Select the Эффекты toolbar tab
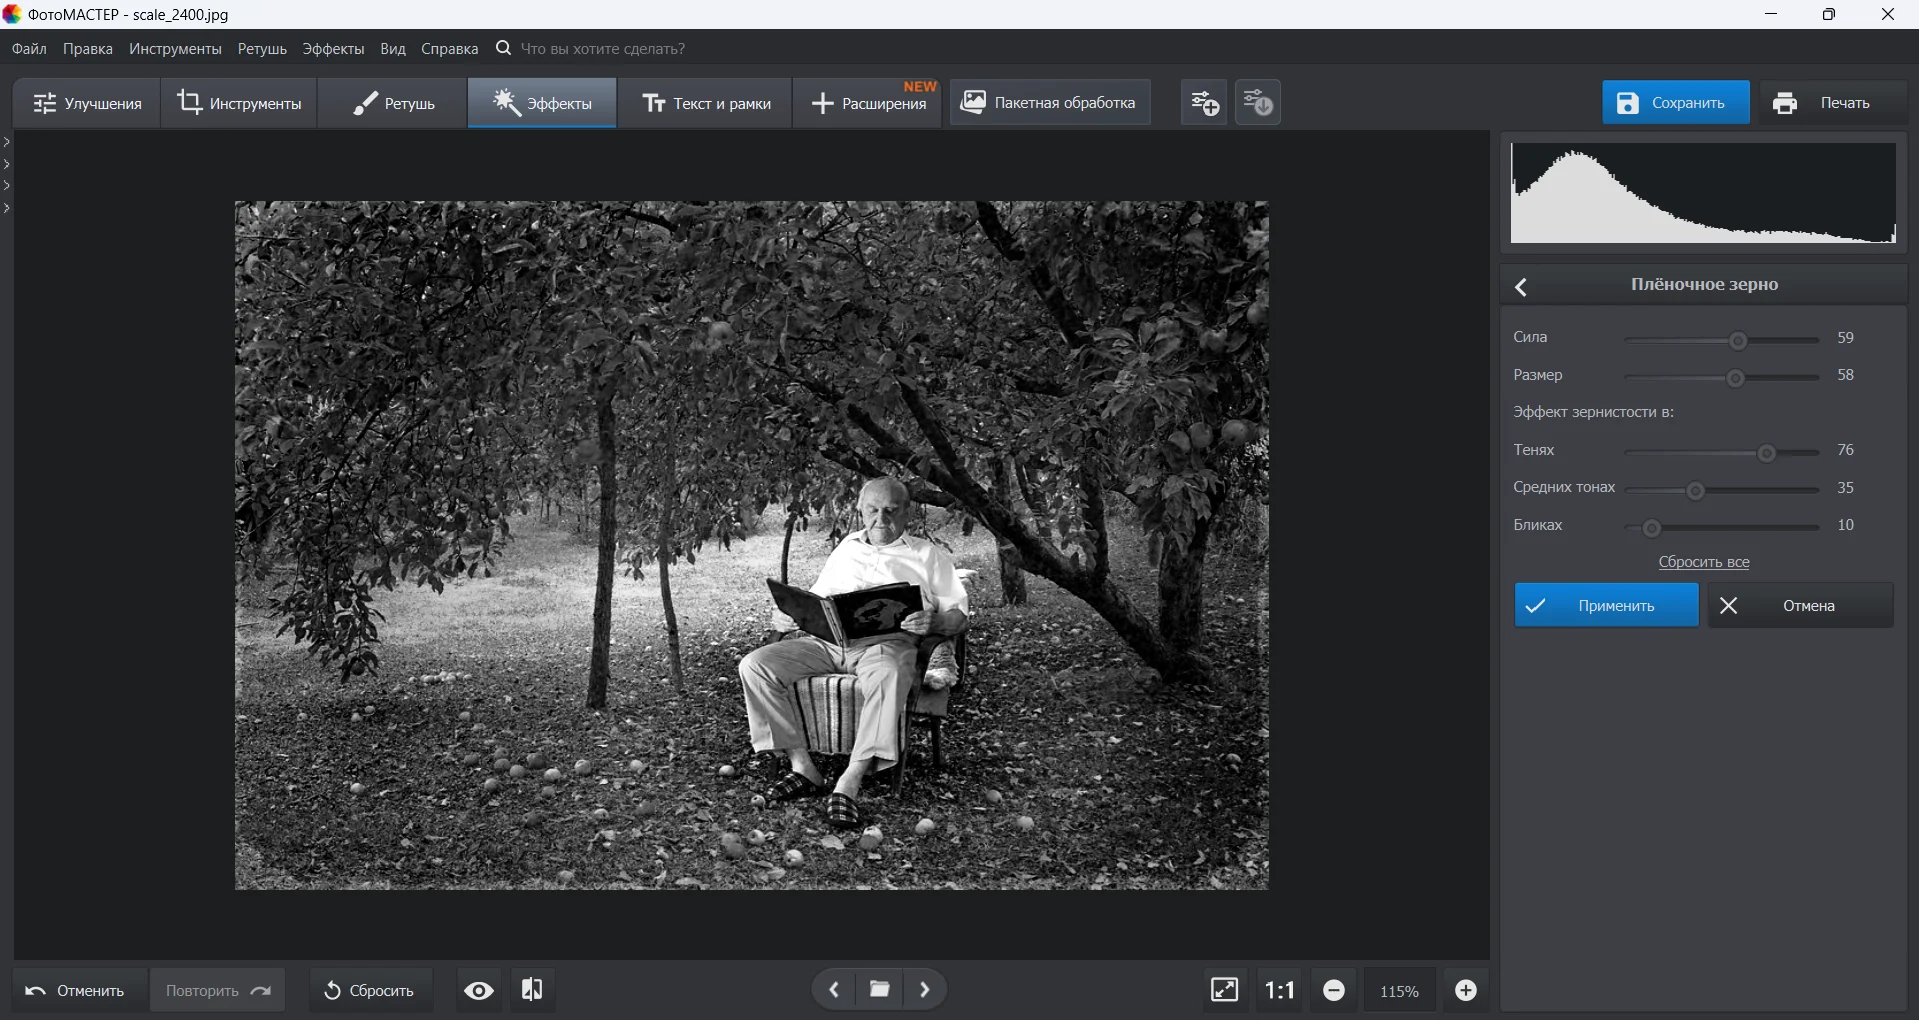This screenshot has width=1919, height=1020. [542, 103]
